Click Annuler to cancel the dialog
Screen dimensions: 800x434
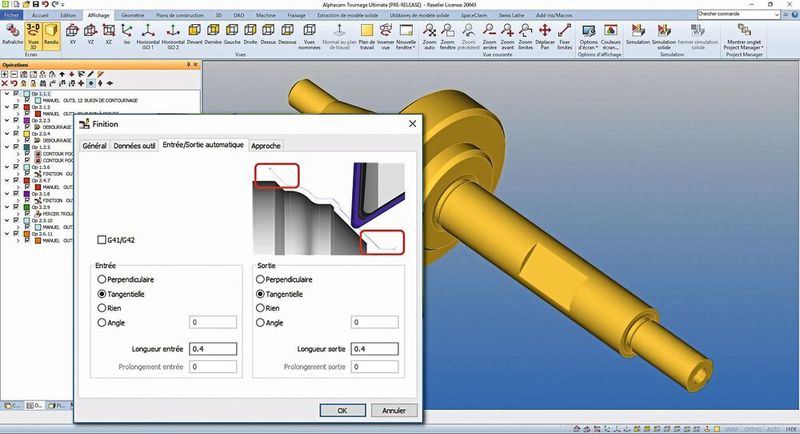tap(394, 411)
